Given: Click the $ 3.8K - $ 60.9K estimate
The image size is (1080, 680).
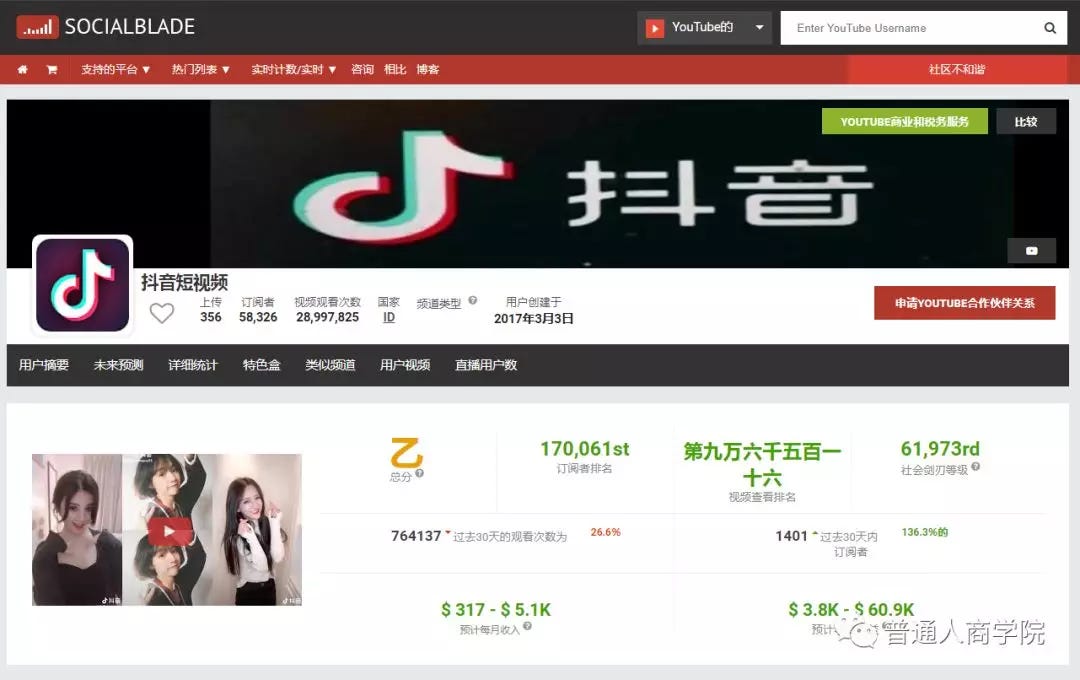Looking at the screenshot, I should point(851,610).
